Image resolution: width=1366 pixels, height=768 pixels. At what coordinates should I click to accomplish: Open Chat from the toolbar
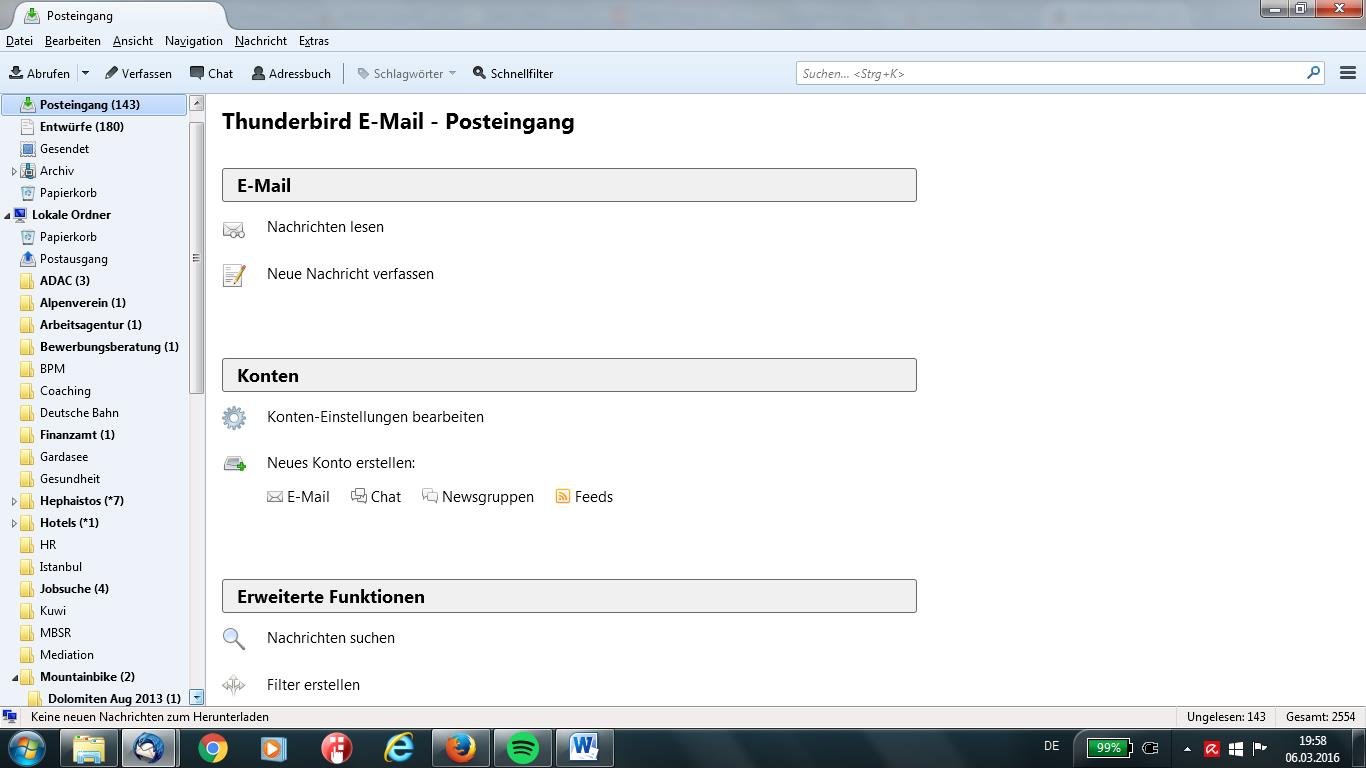tap(212, 73)
